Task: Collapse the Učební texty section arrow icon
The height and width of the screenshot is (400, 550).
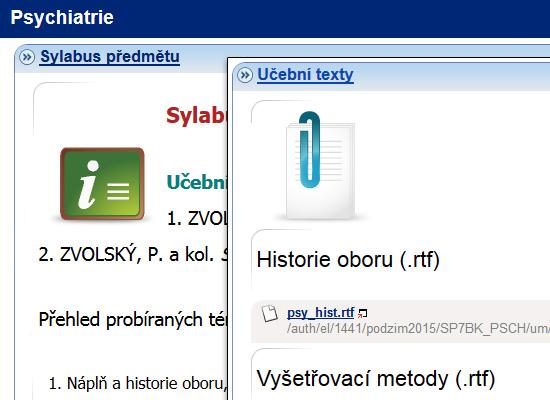Action: pos(244,75)
